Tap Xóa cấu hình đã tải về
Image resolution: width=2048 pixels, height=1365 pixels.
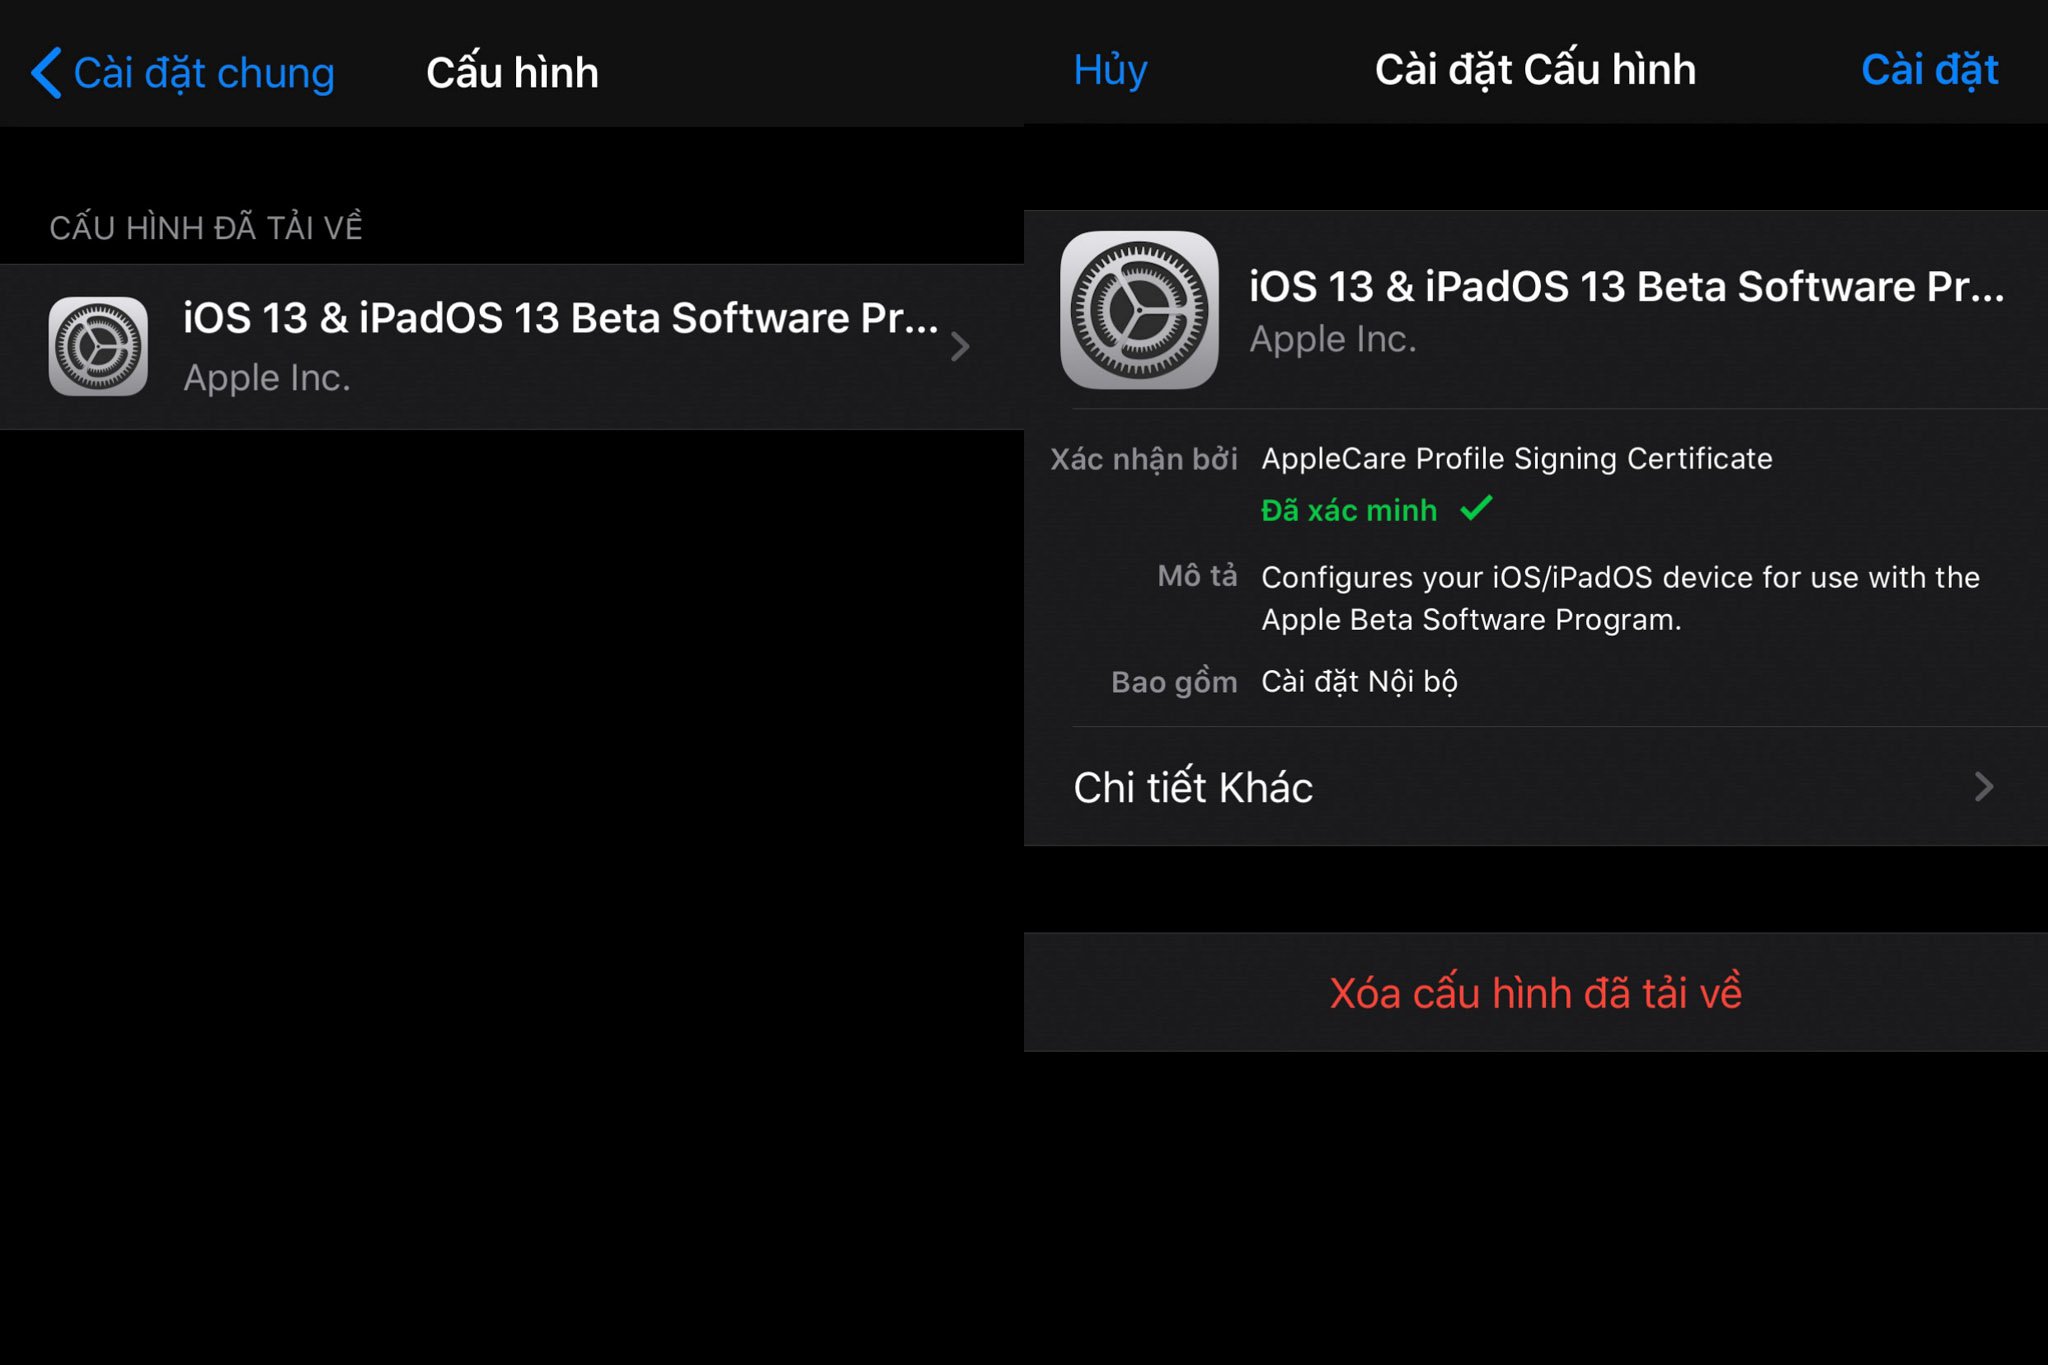[1536, 992]
